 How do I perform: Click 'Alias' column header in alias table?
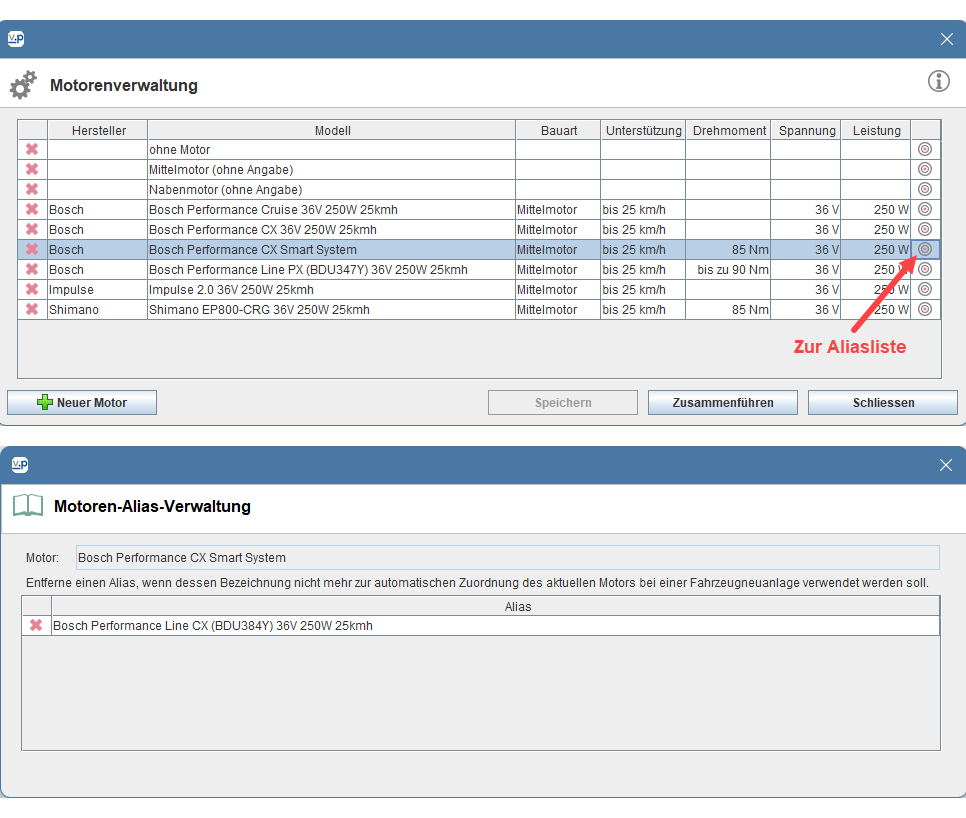[496, 606]
